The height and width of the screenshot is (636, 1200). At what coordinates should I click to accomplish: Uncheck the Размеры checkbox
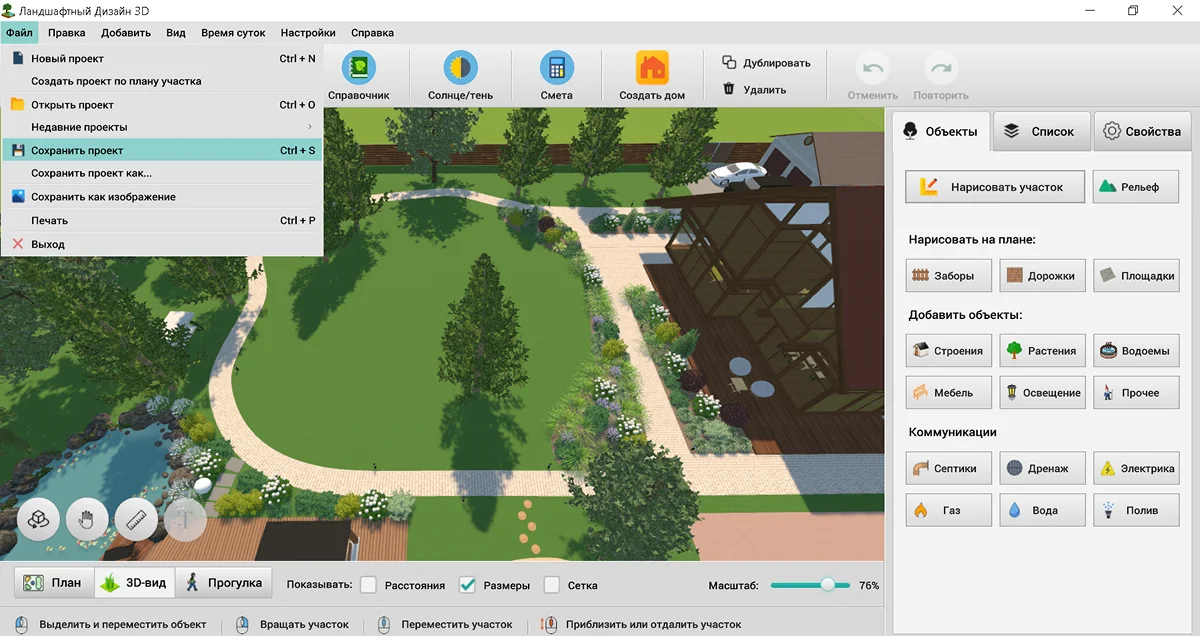pos(467,585)
